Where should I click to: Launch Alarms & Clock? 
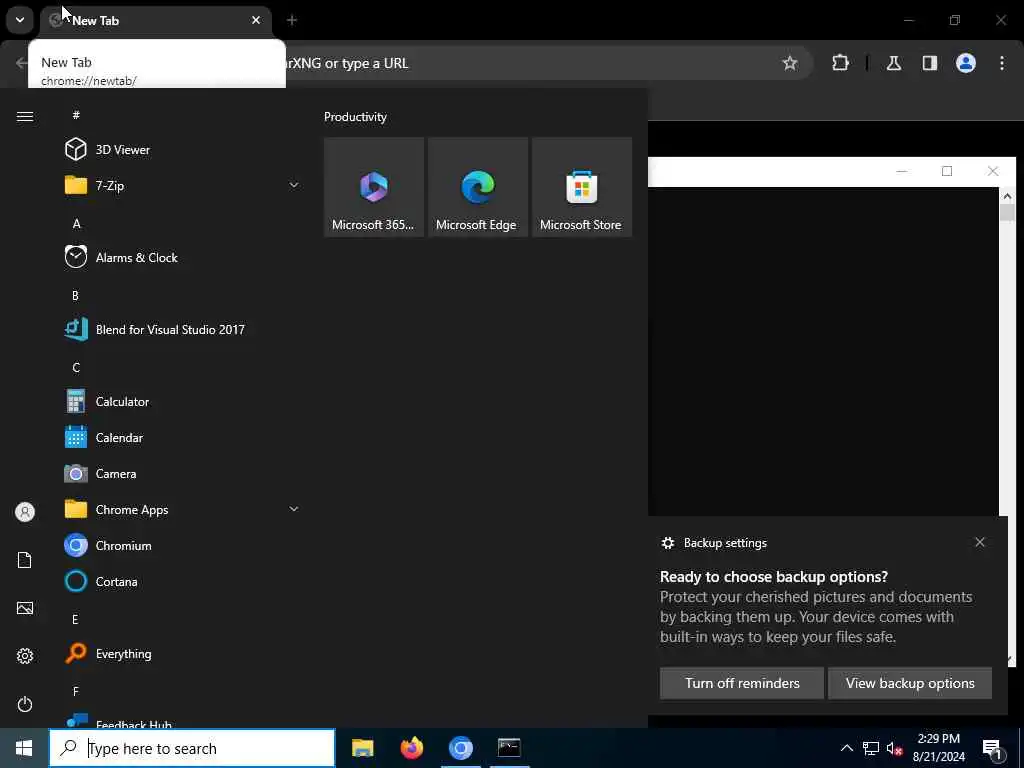[182, 257]
